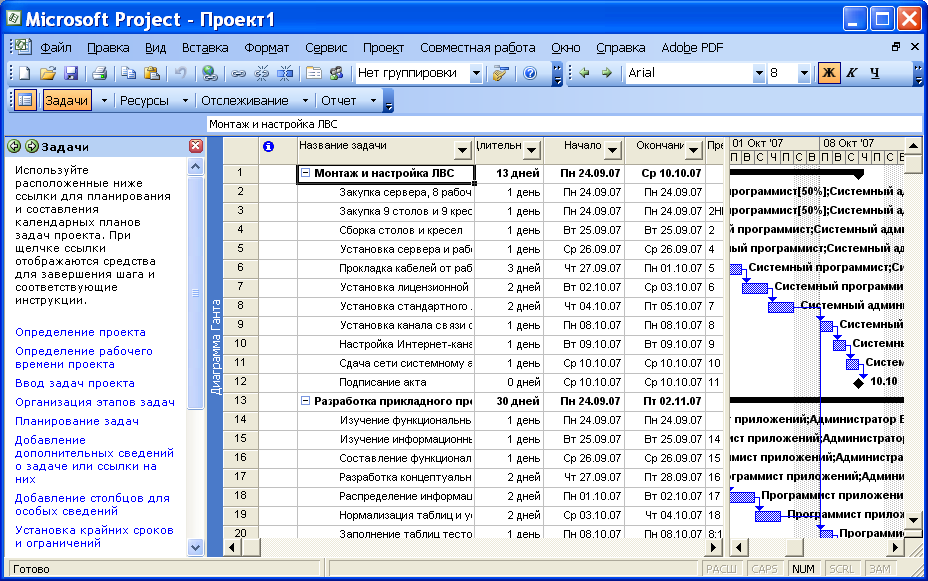The height and width of the screenshot is (581, 928).
Task: Unlink tasks with broken chain icon
Action: 261,73
